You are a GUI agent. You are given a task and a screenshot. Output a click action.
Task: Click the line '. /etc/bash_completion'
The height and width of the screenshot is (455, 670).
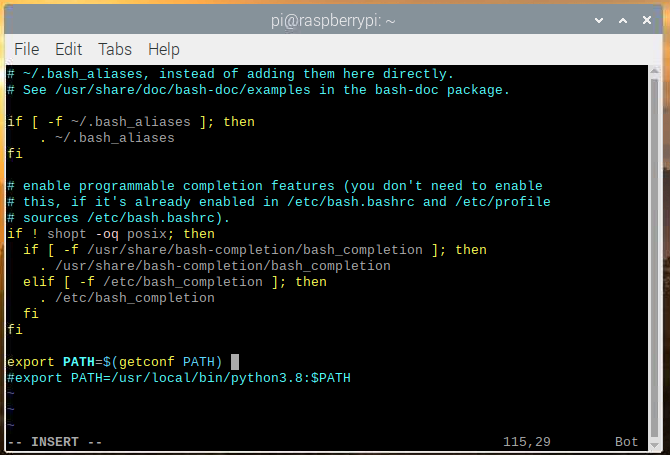point(127,298)
